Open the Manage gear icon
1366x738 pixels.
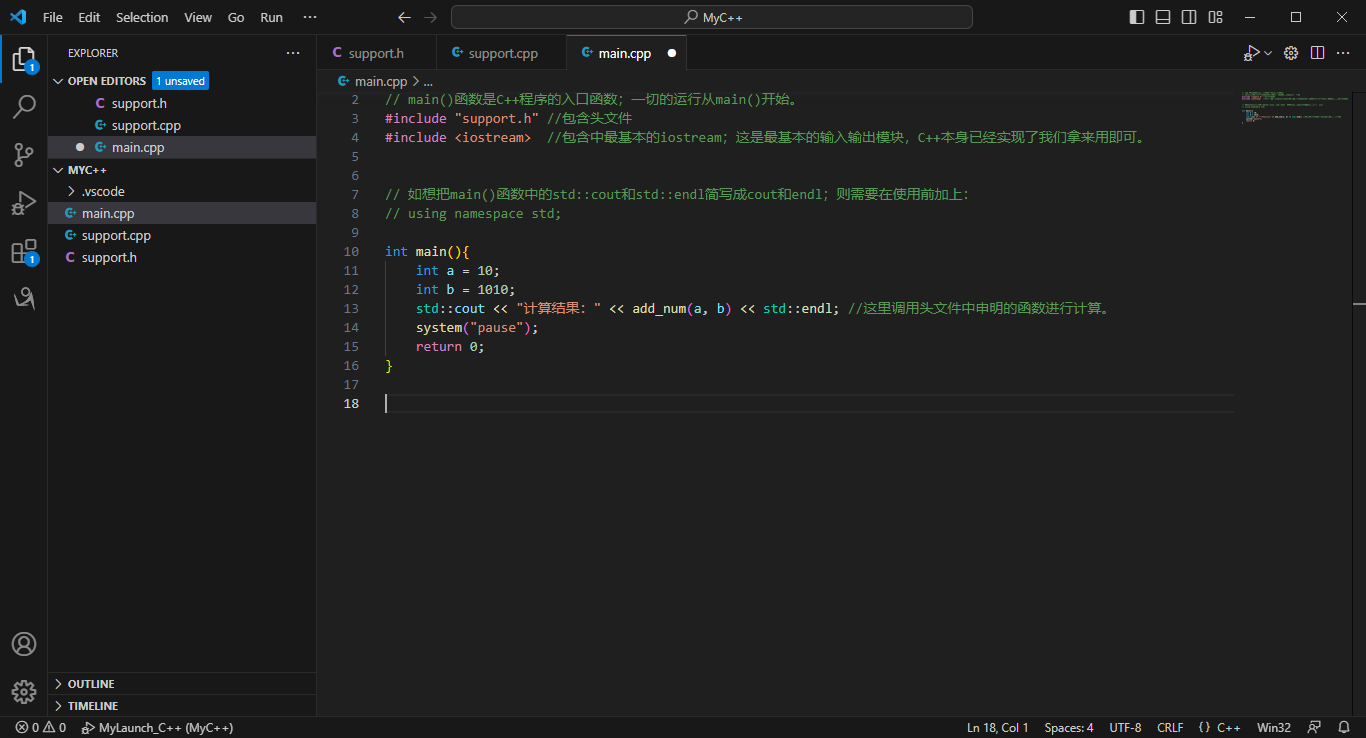pos(24,691)
